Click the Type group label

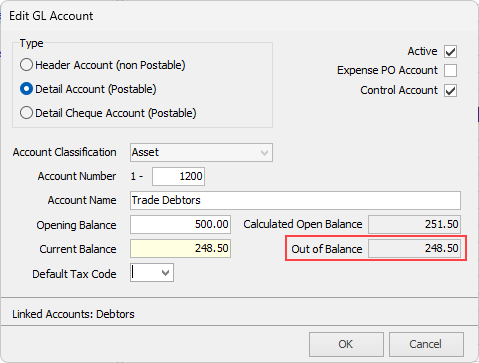(x=31, y=43)
